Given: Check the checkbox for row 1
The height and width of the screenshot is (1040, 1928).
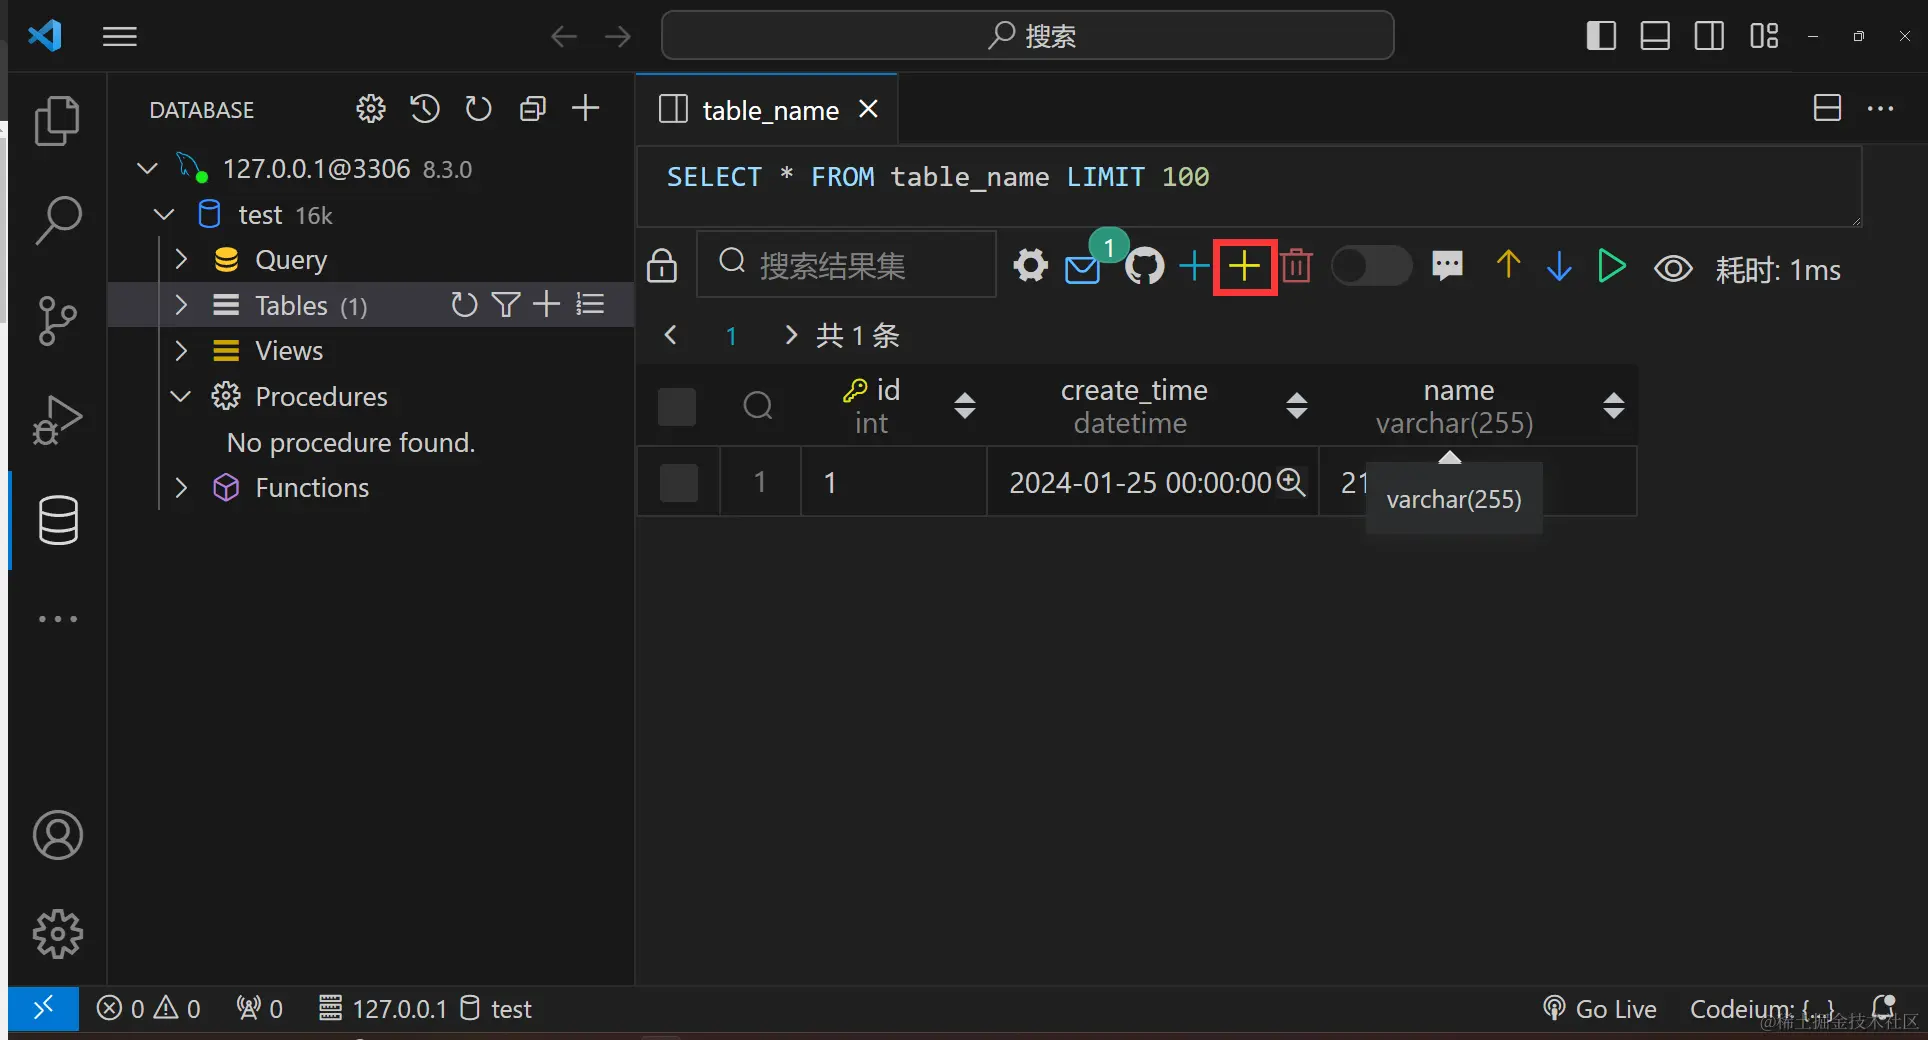Looking at the screenshot, I should pos(679,482).
